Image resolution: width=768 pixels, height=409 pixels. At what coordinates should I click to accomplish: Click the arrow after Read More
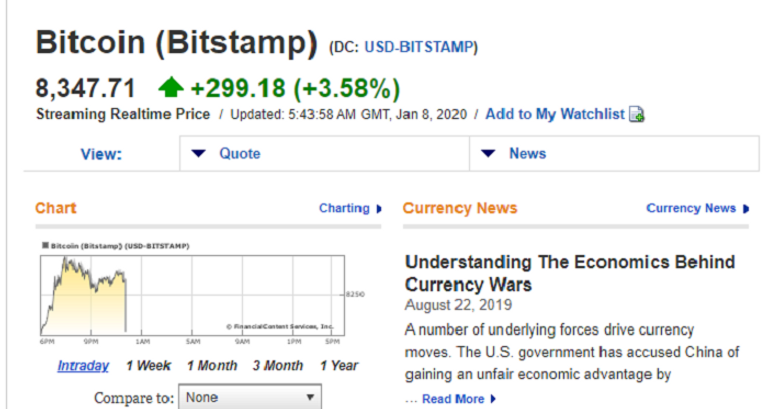click(x=493, y=399)
